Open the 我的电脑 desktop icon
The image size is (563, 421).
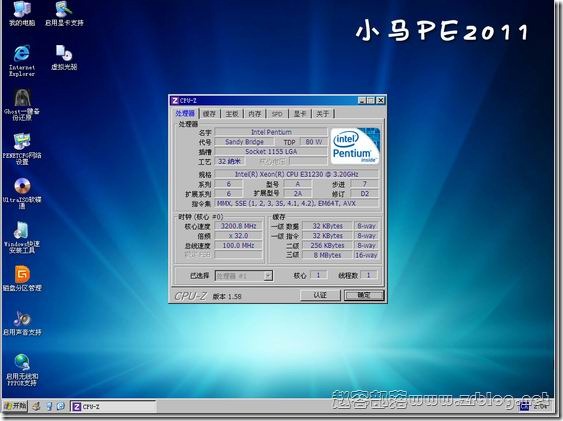[22, 13]
